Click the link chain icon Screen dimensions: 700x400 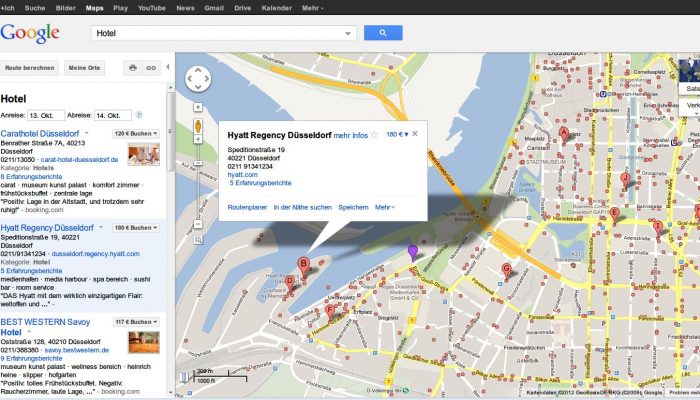tap(151, 68)
